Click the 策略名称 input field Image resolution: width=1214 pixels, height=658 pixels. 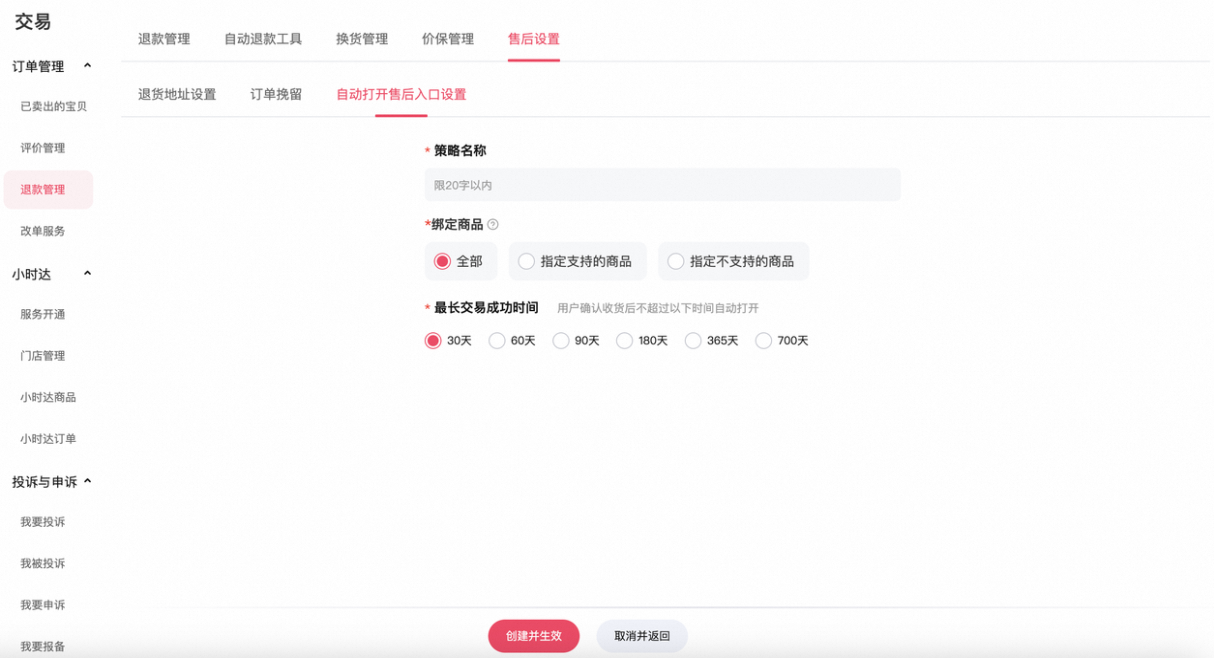tap(663, 184)
